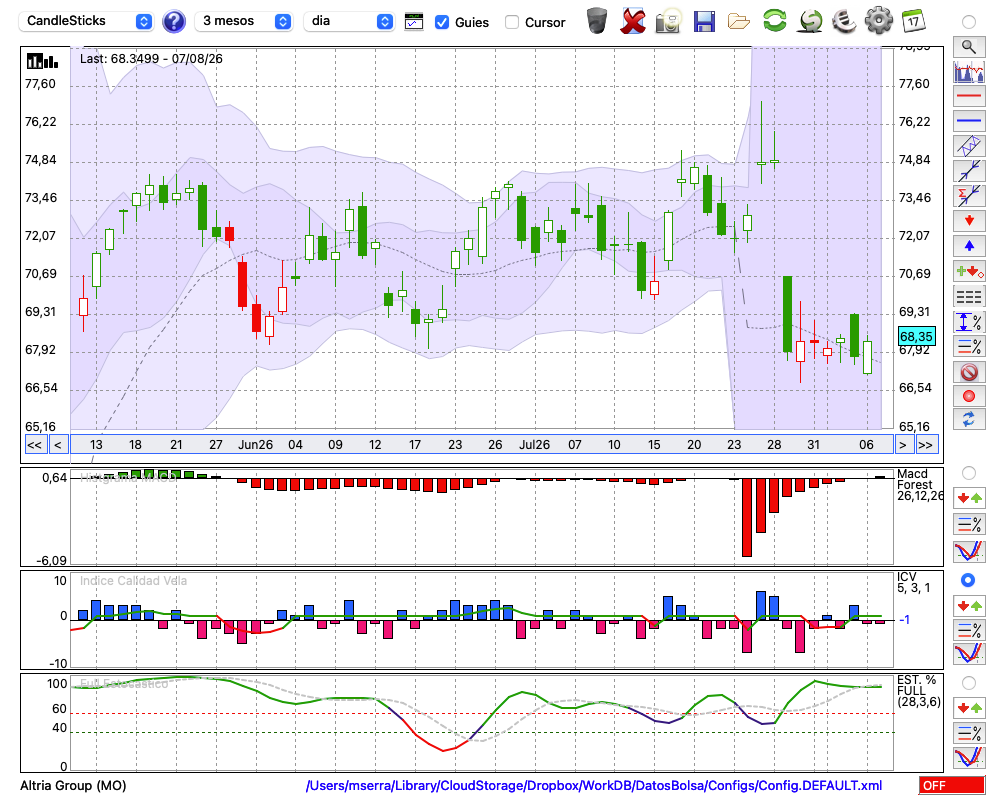The image size is (1000, 800).
Task: Enable the Cursor checkbox
Action: (511, 22)
